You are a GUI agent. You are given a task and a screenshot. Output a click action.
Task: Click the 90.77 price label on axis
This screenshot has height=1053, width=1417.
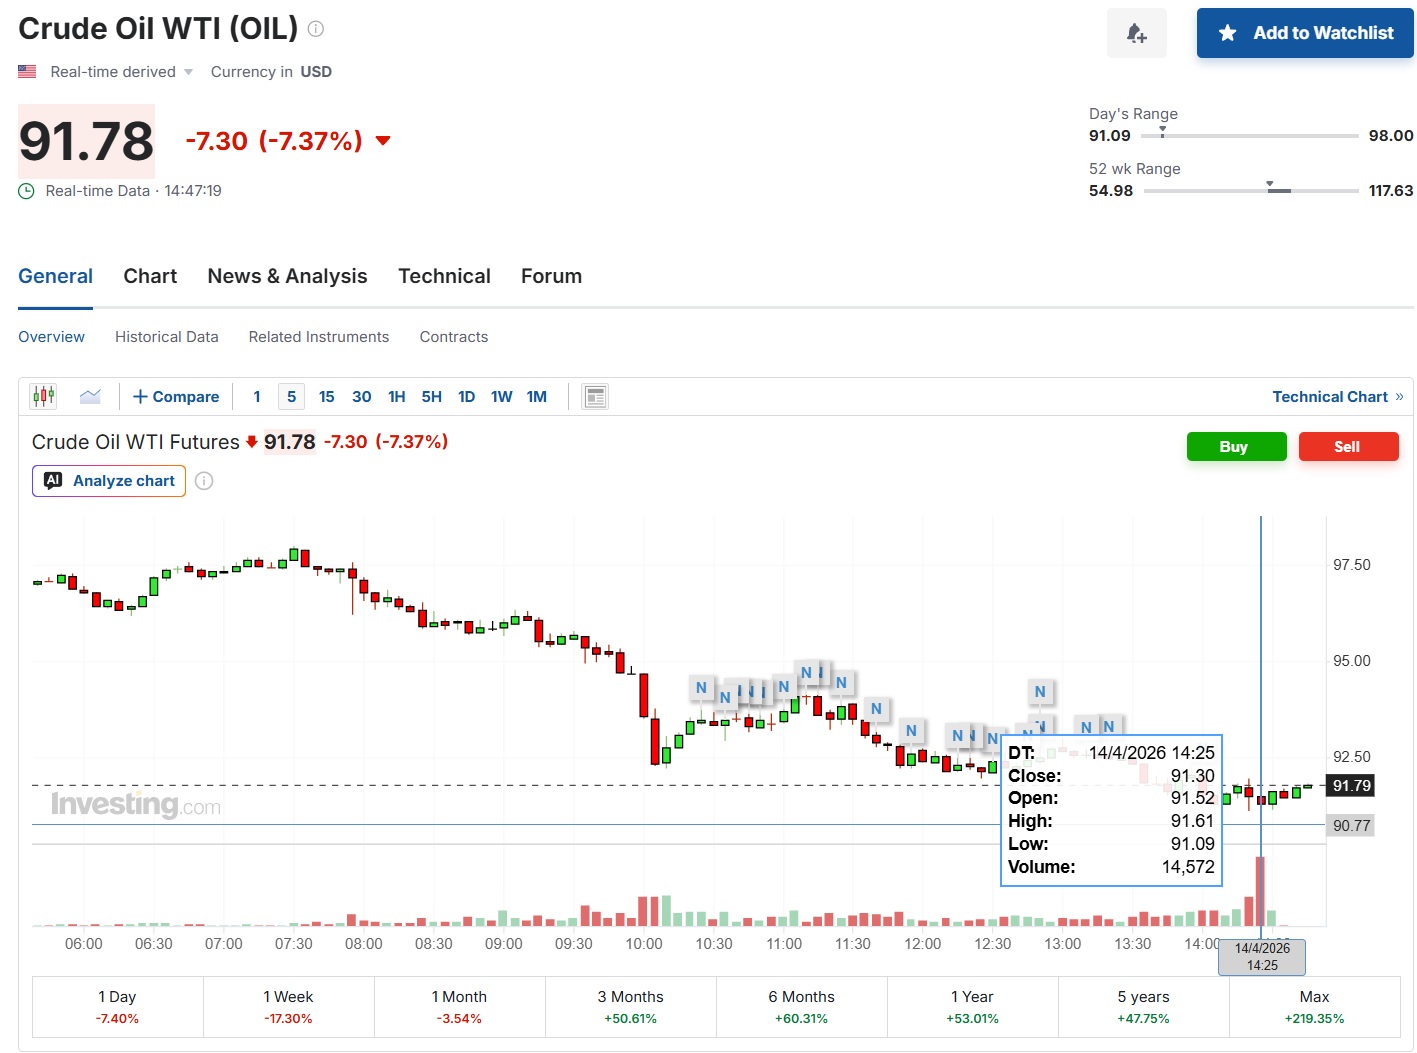[1351, 825]
